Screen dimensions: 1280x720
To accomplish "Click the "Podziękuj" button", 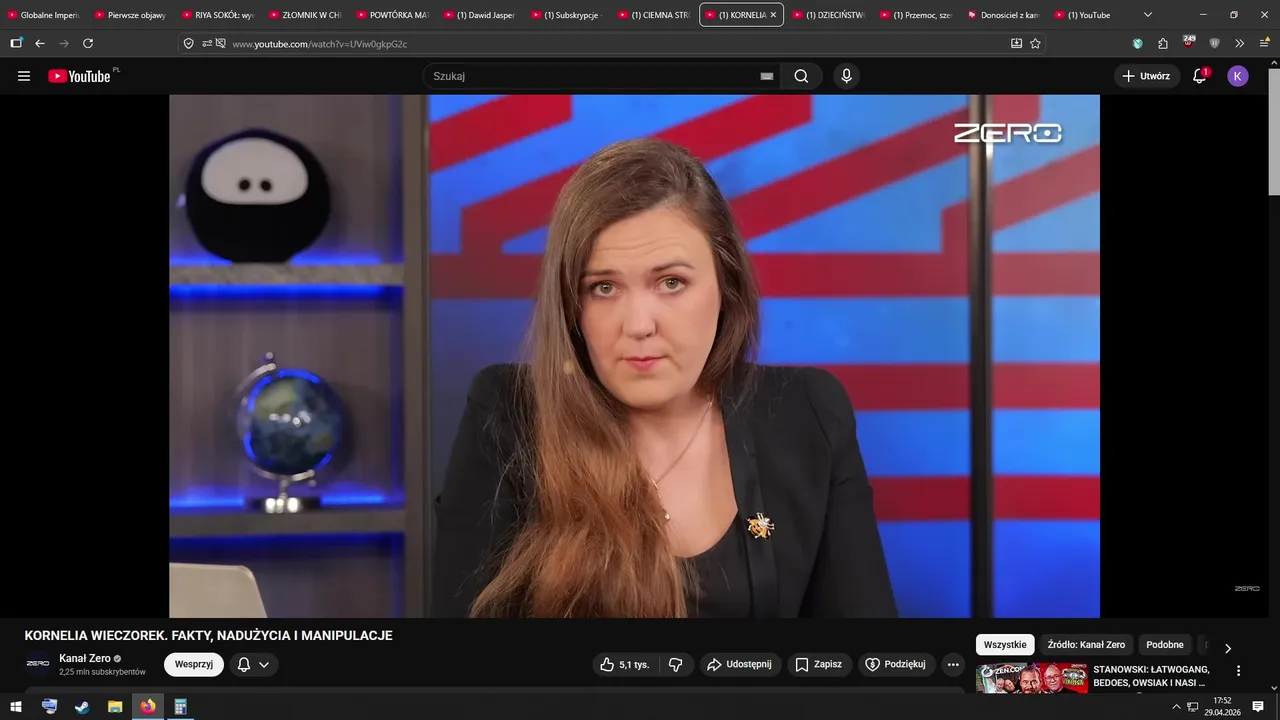I will pos(896,664).
